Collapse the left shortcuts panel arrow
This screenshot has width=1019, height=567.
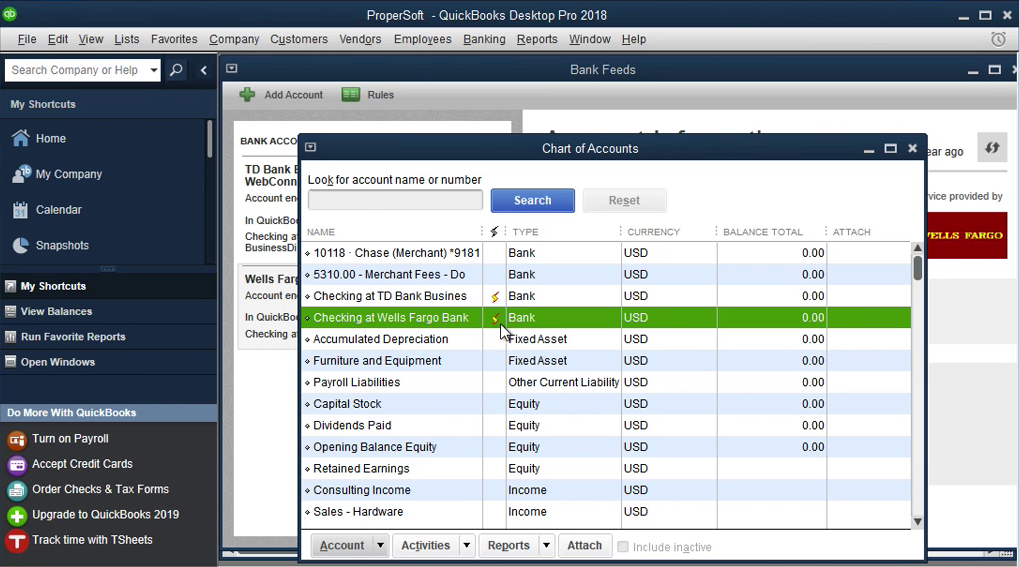pos(203,70)
